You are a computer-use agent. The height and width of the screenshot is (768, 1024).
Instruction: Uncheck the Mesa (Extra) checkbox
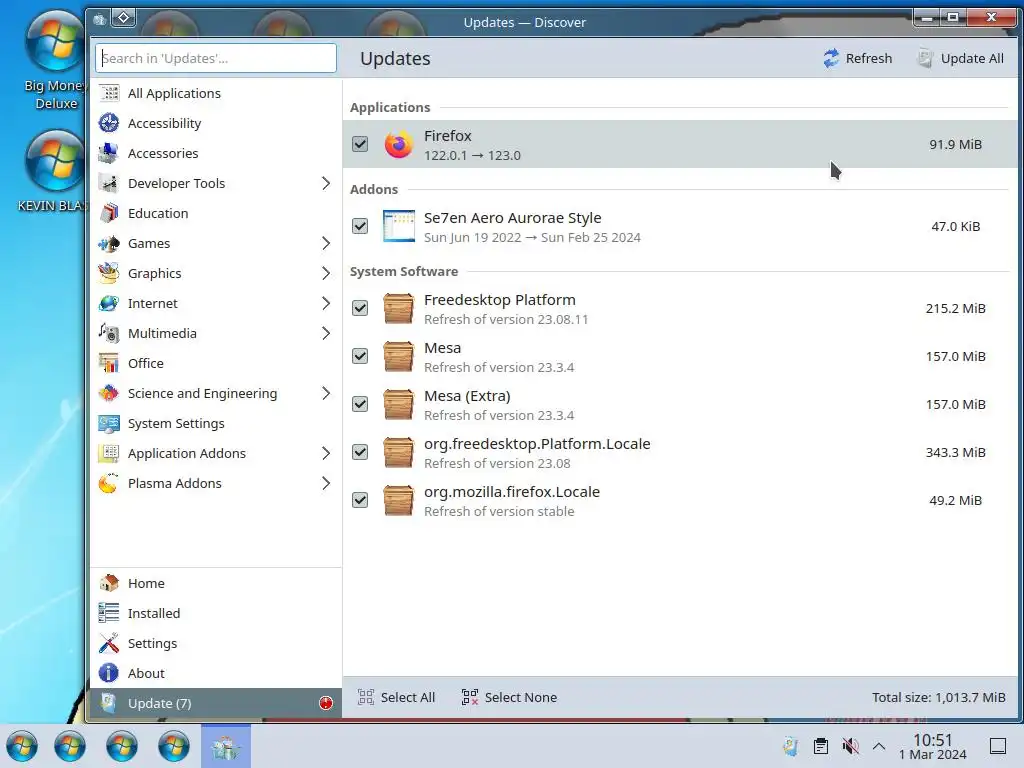pyautogui.click(x=360, y=404)
